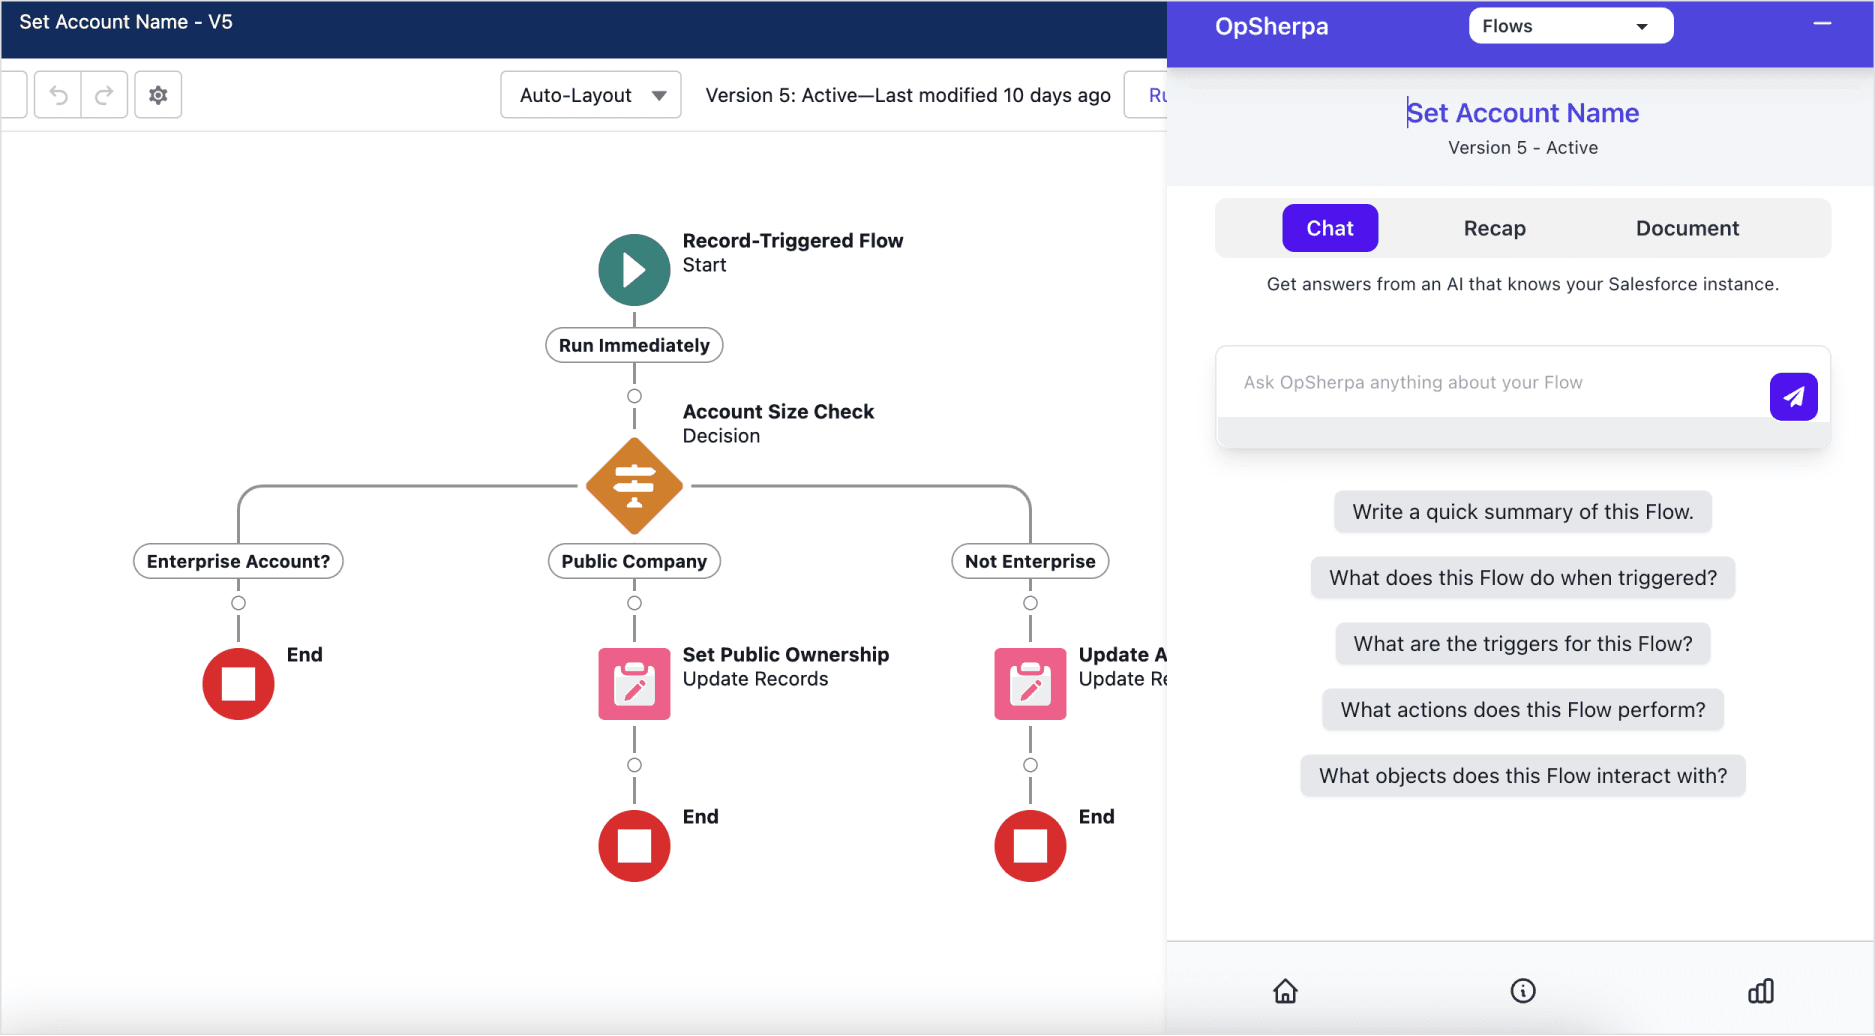Image resolution: width=1875 pixels, height=1036 pixels.
Task: Click the 'Version 5 - Active' text
Action: coord(1523,148)
